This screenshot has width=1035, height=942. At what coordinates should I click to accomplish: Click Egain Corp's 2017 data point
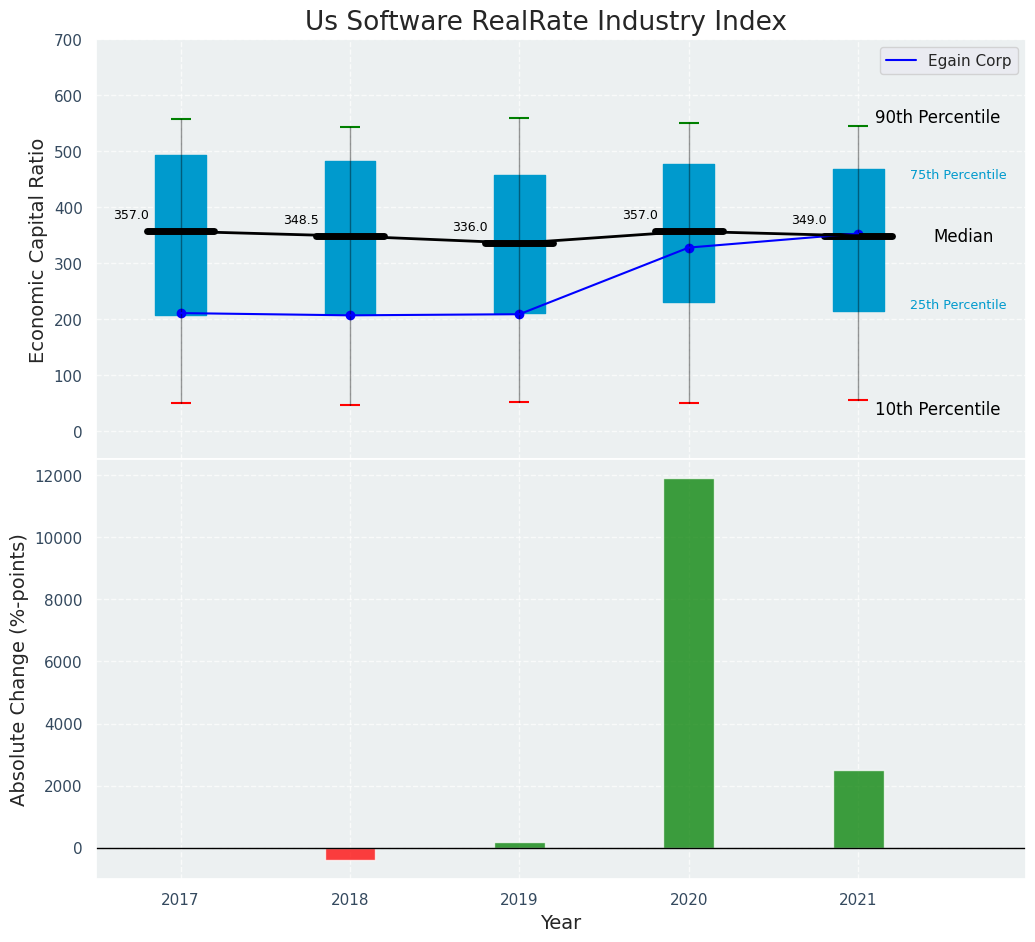pyautogui.click(x=181, y=314)
